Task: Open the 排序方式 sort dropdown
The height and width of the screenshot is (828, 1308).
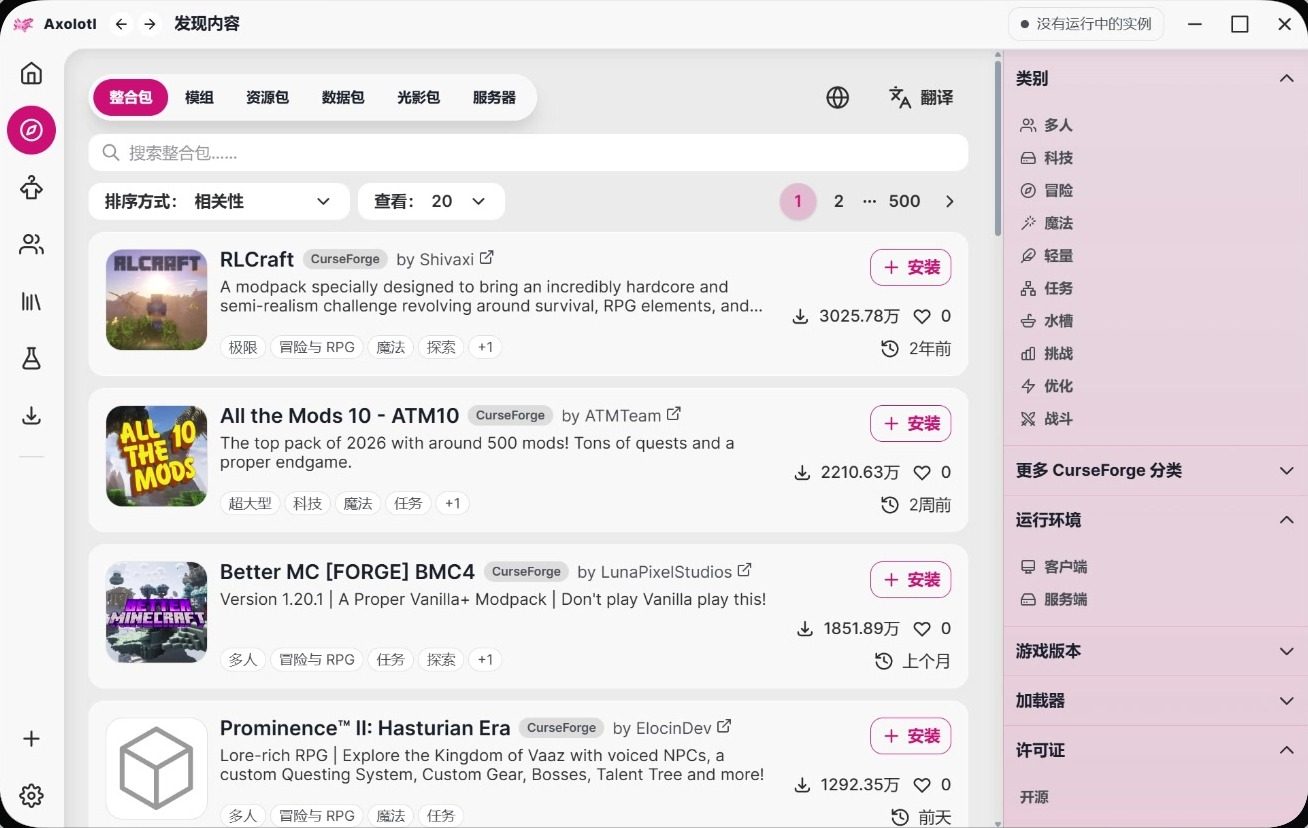Action: 219,201
